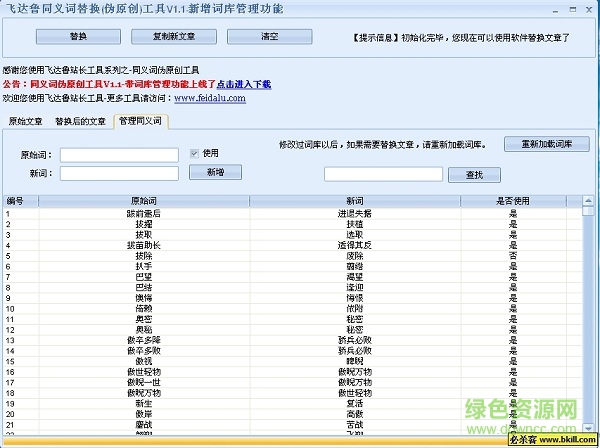Select the 傲睨万物 original word in row 18
This screenshot has width=600, height=448.
point(144,393)
